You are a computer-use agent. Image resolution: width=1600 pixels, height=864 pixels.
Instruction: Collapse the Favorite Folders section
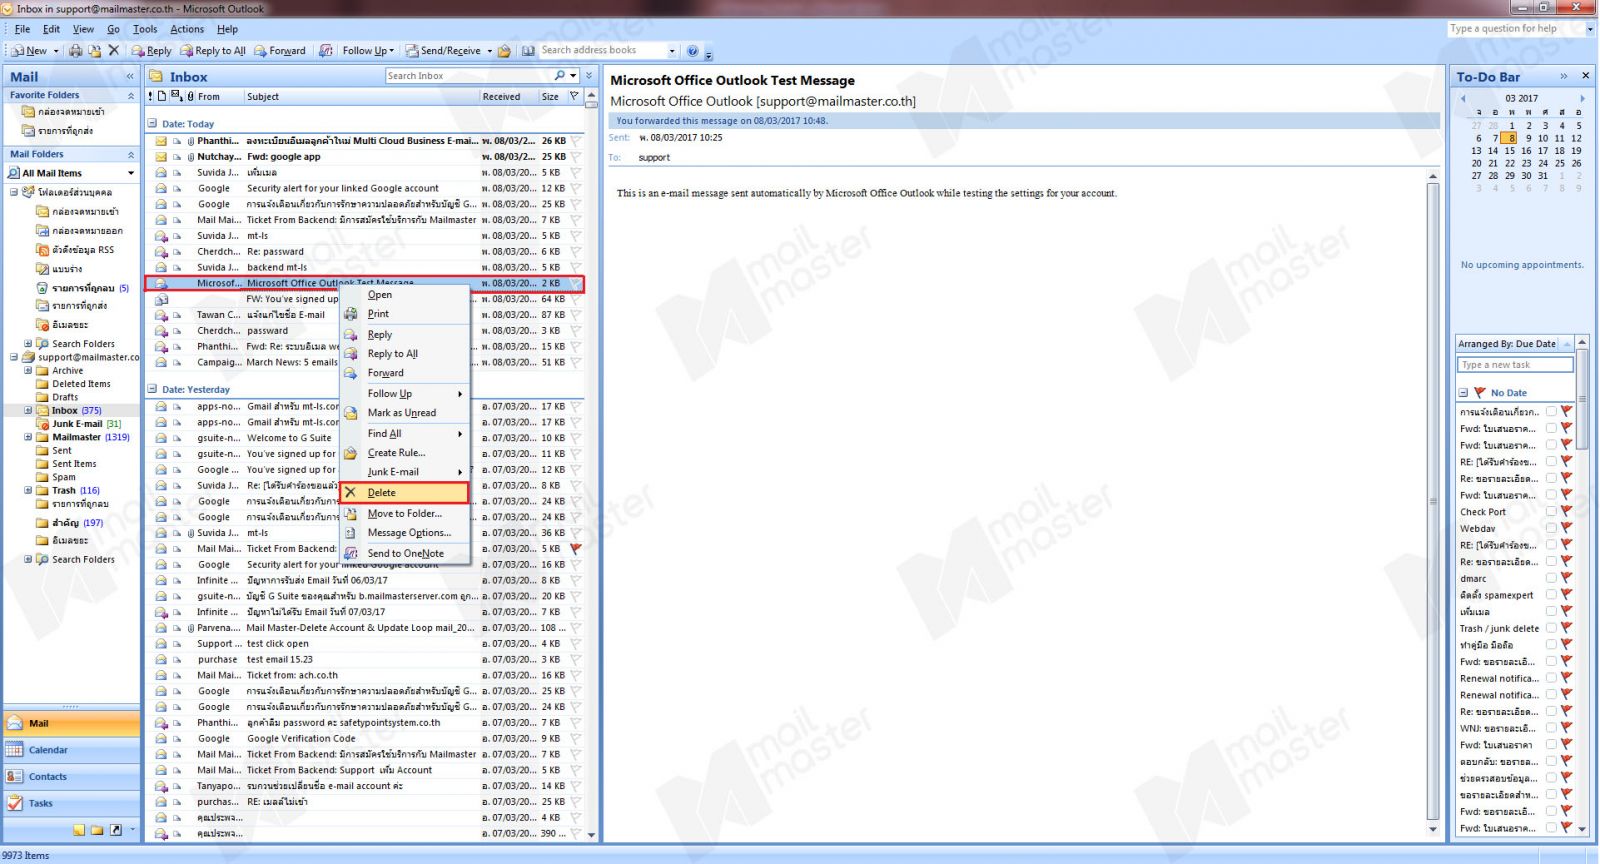point(131,96)
